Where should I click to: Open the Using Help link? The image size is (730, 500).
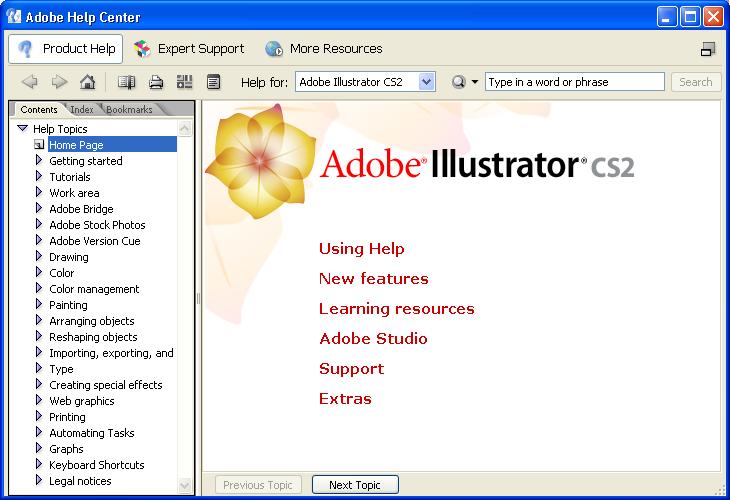(362, 249)
